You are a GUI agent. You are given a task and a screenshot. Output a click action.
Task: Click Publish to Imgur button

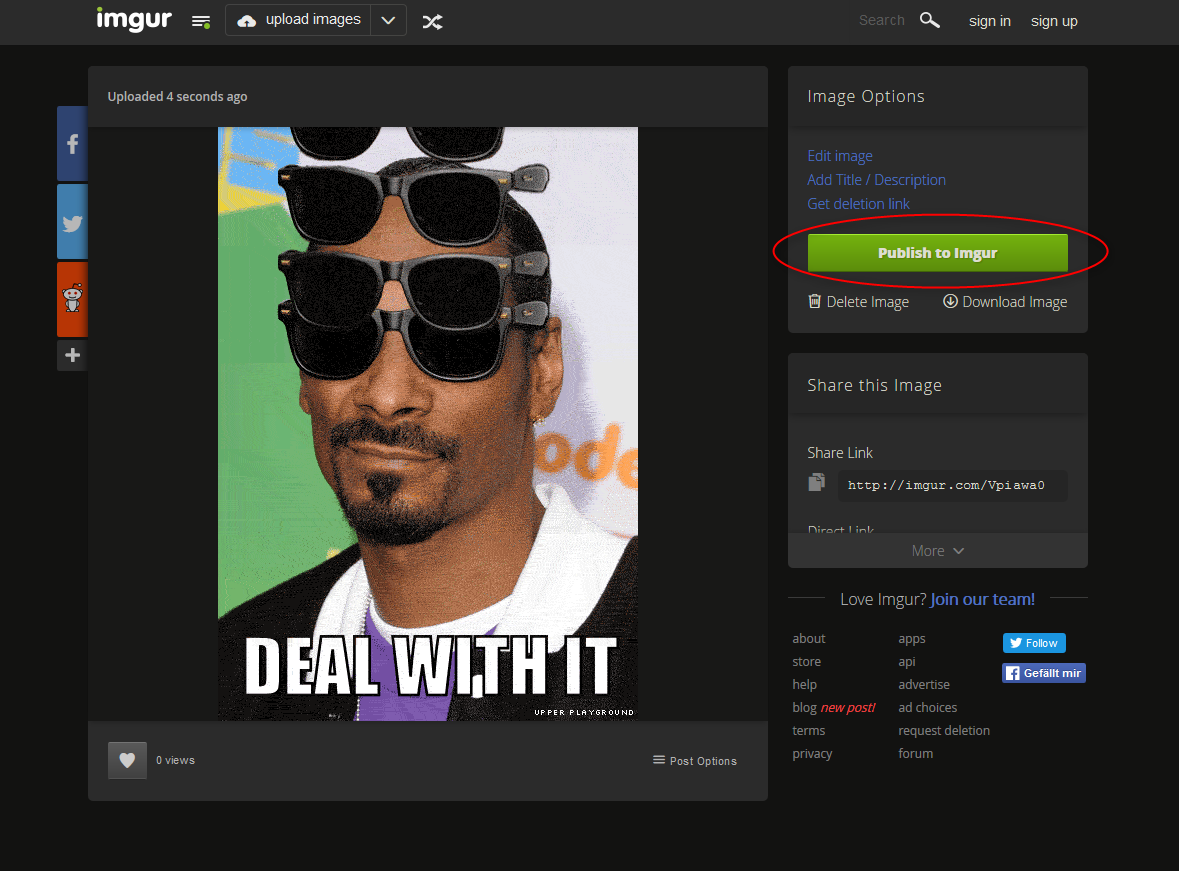(938, 253)
